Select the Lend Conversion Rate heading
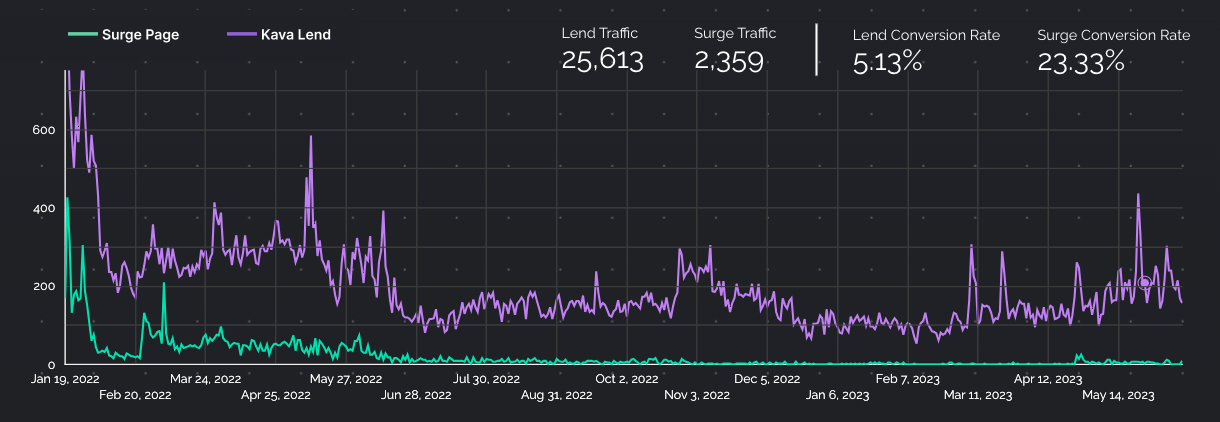Screen dimensions: 1220x422 (926, 35)
